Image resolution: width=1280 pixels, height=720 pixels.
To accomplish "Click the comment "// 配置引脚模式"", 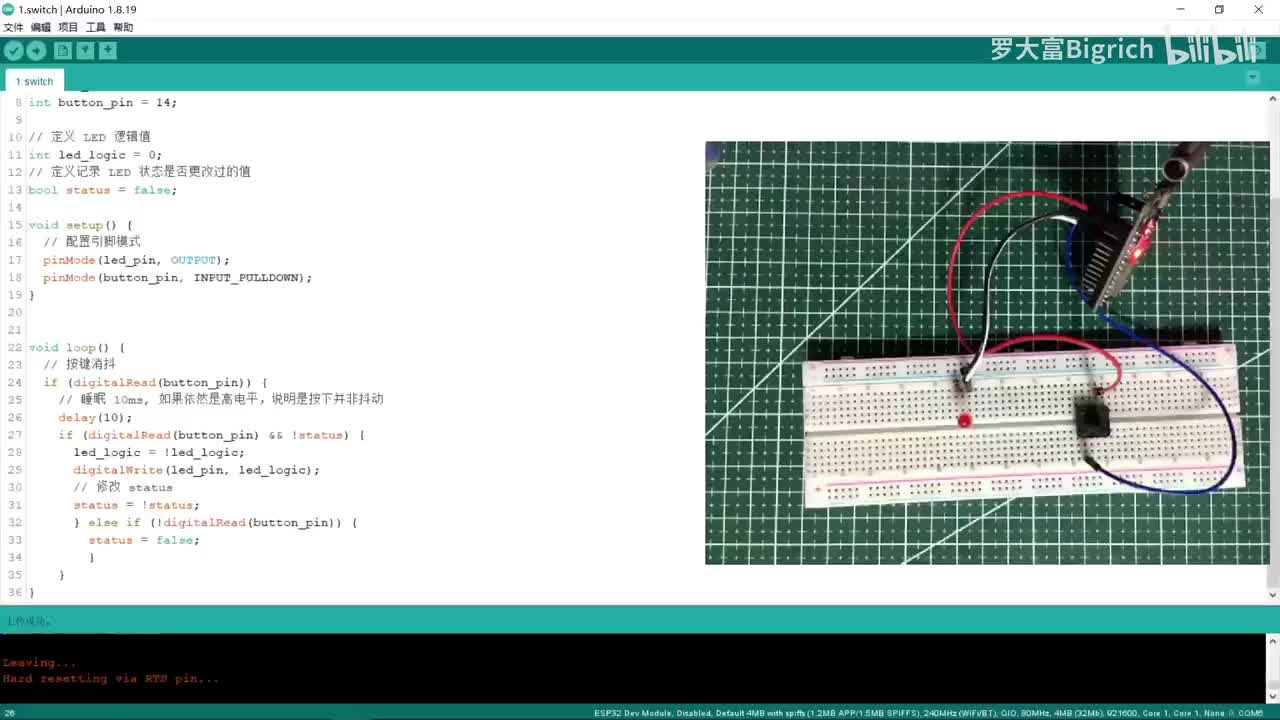I will (92, 242).
